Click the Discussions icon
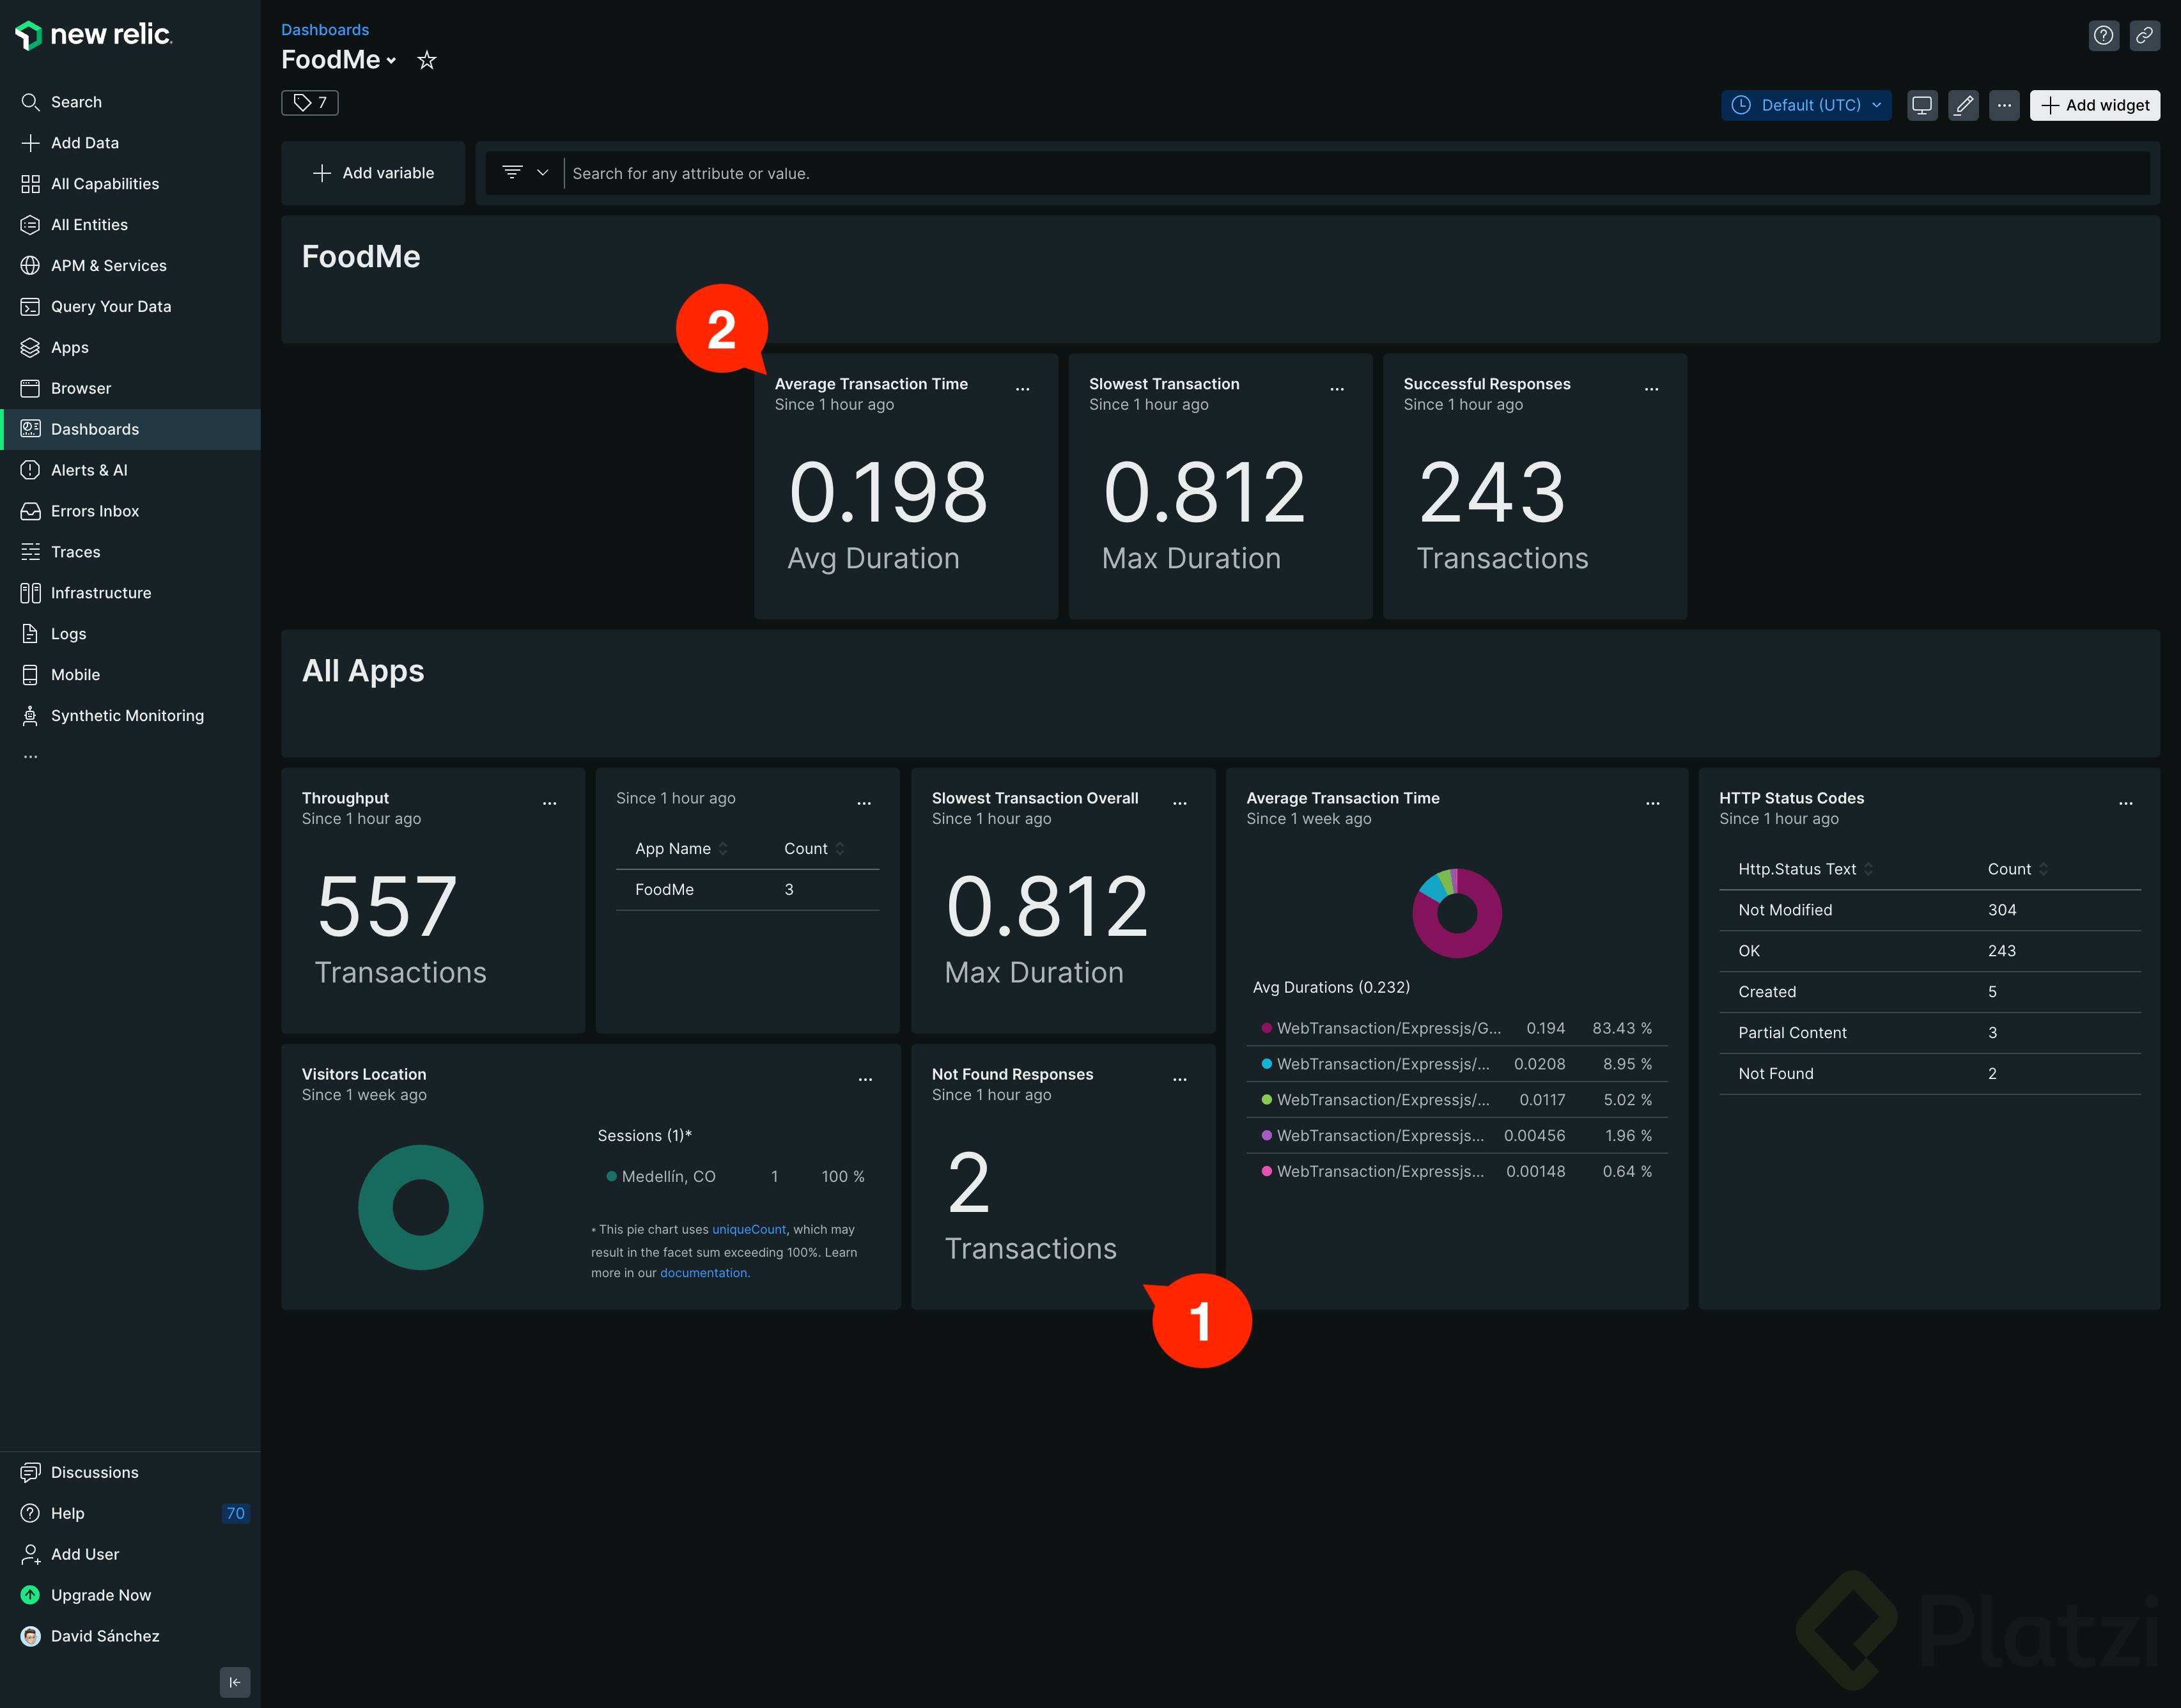This screenshot has height=1708, width=2181. pos(30,1472)
